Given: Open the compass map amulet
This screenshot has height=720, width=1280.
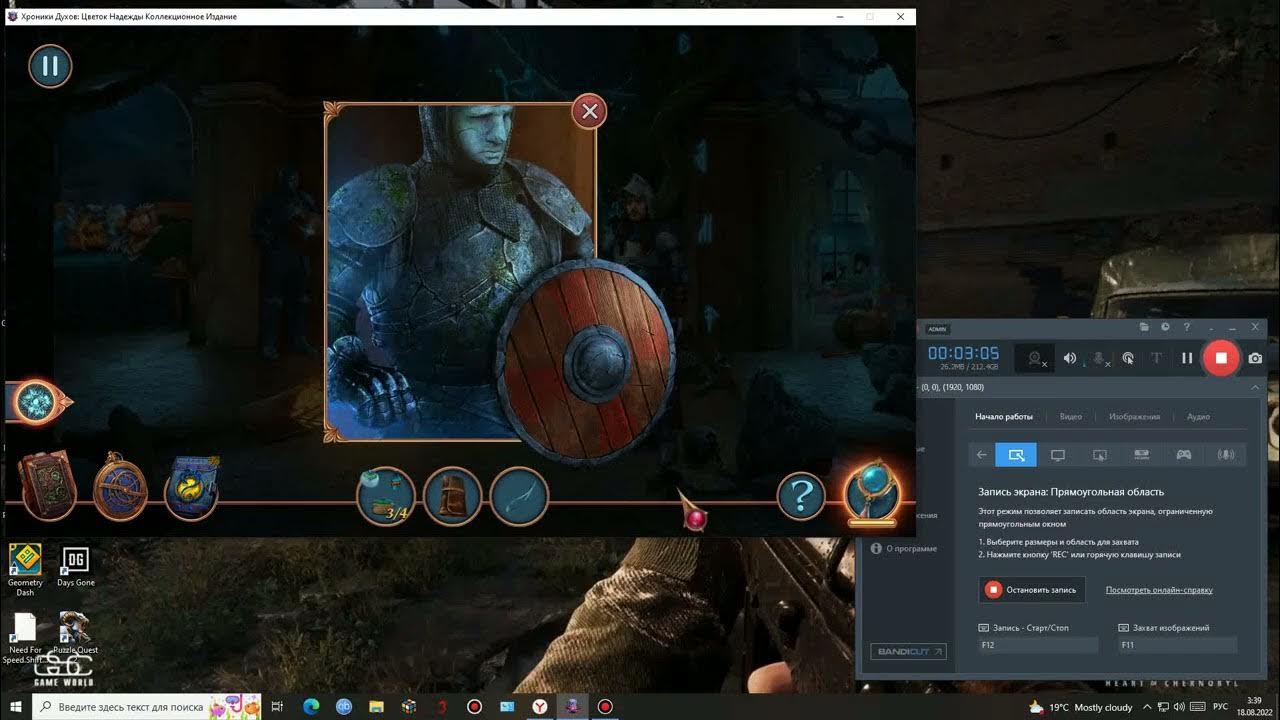Looking at the screenshot, I should tap(120, 488).
